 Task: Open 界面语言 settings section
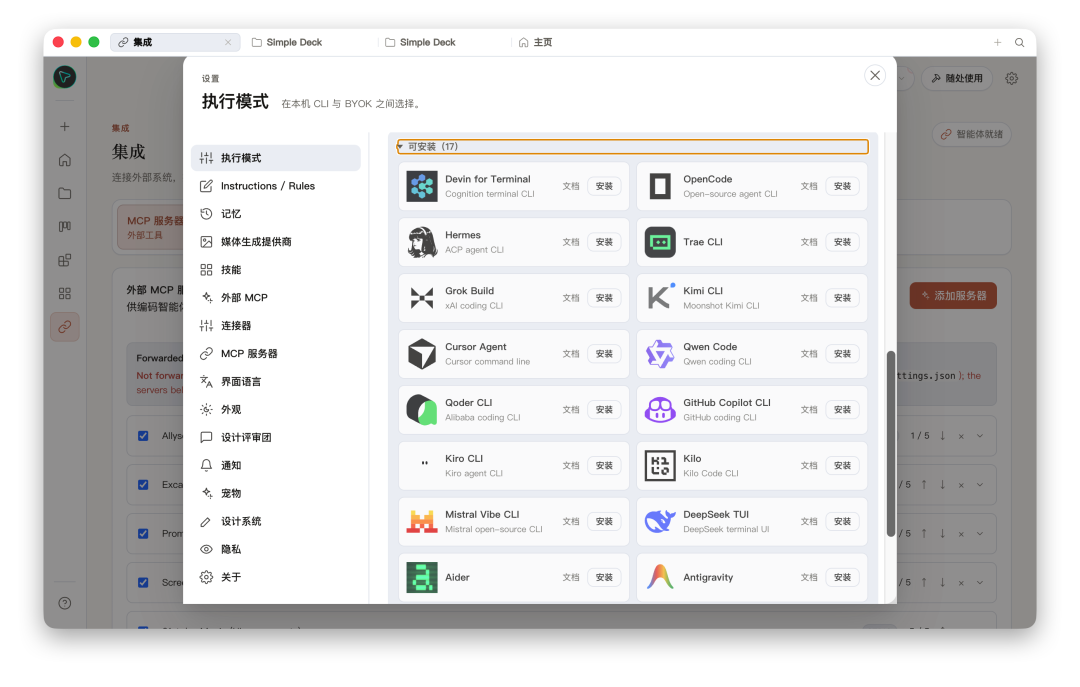276,382
